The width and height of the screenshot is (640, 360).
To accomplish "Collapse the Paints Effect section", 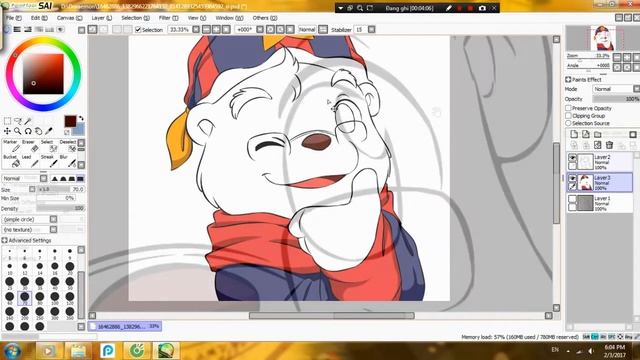I will pyautogui.click(x=583, y=79).
